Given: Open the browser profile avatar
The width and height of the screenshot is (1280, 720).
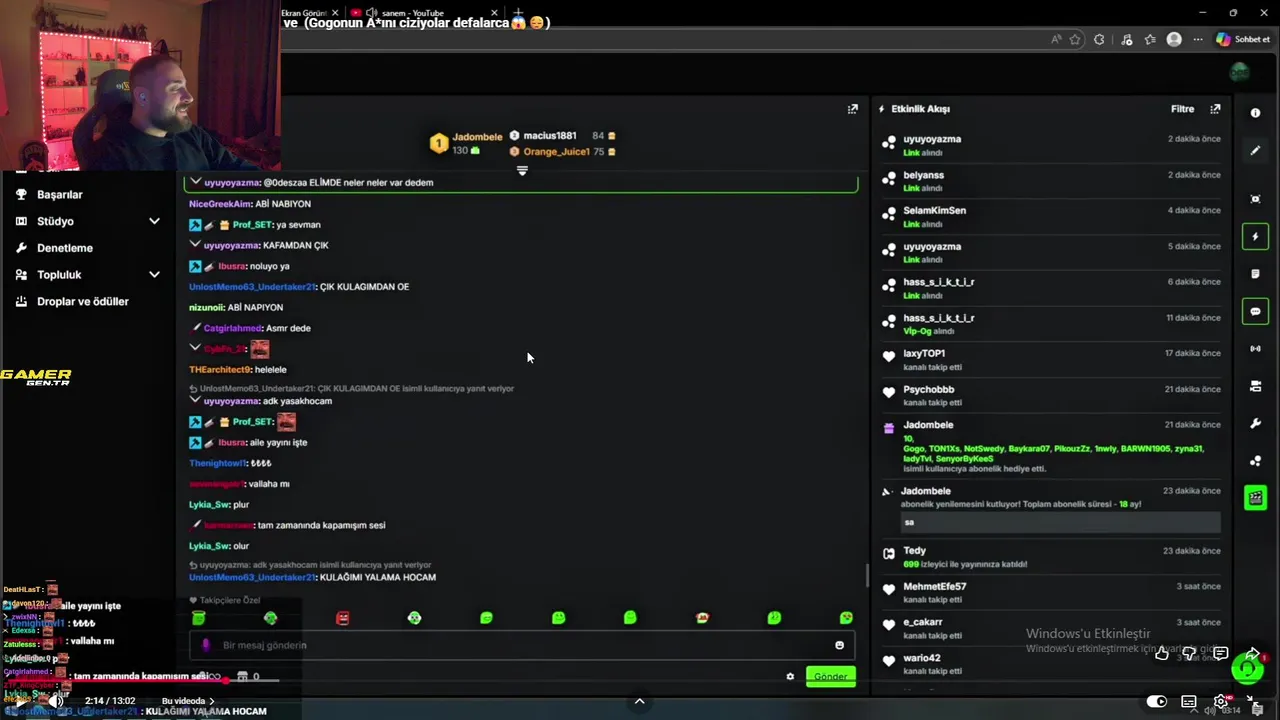Looking at the screenshot, I should 1174,40.
